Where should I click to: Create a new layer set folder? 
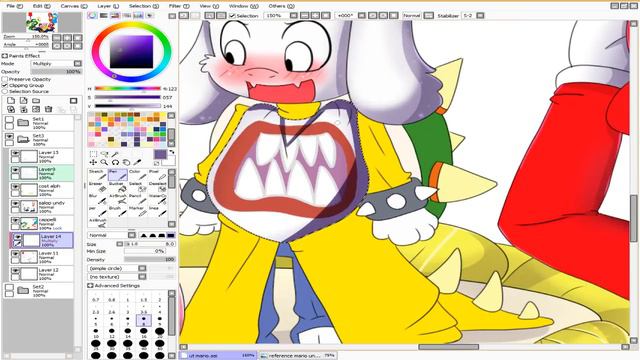36,100
